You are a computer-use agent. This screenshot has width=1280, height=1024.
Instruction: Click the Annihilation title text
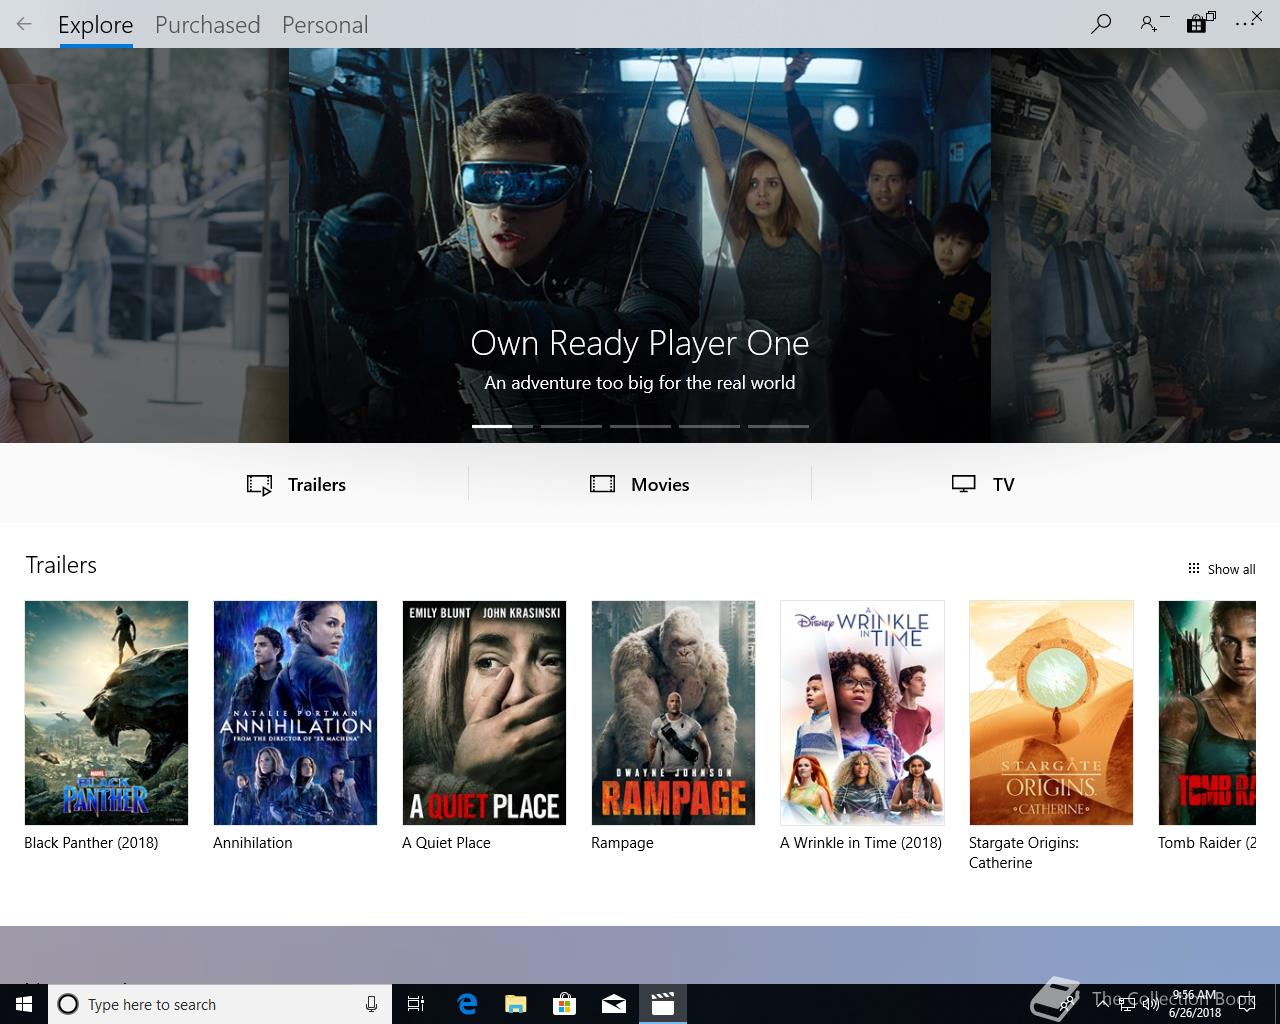click(253, 842)
